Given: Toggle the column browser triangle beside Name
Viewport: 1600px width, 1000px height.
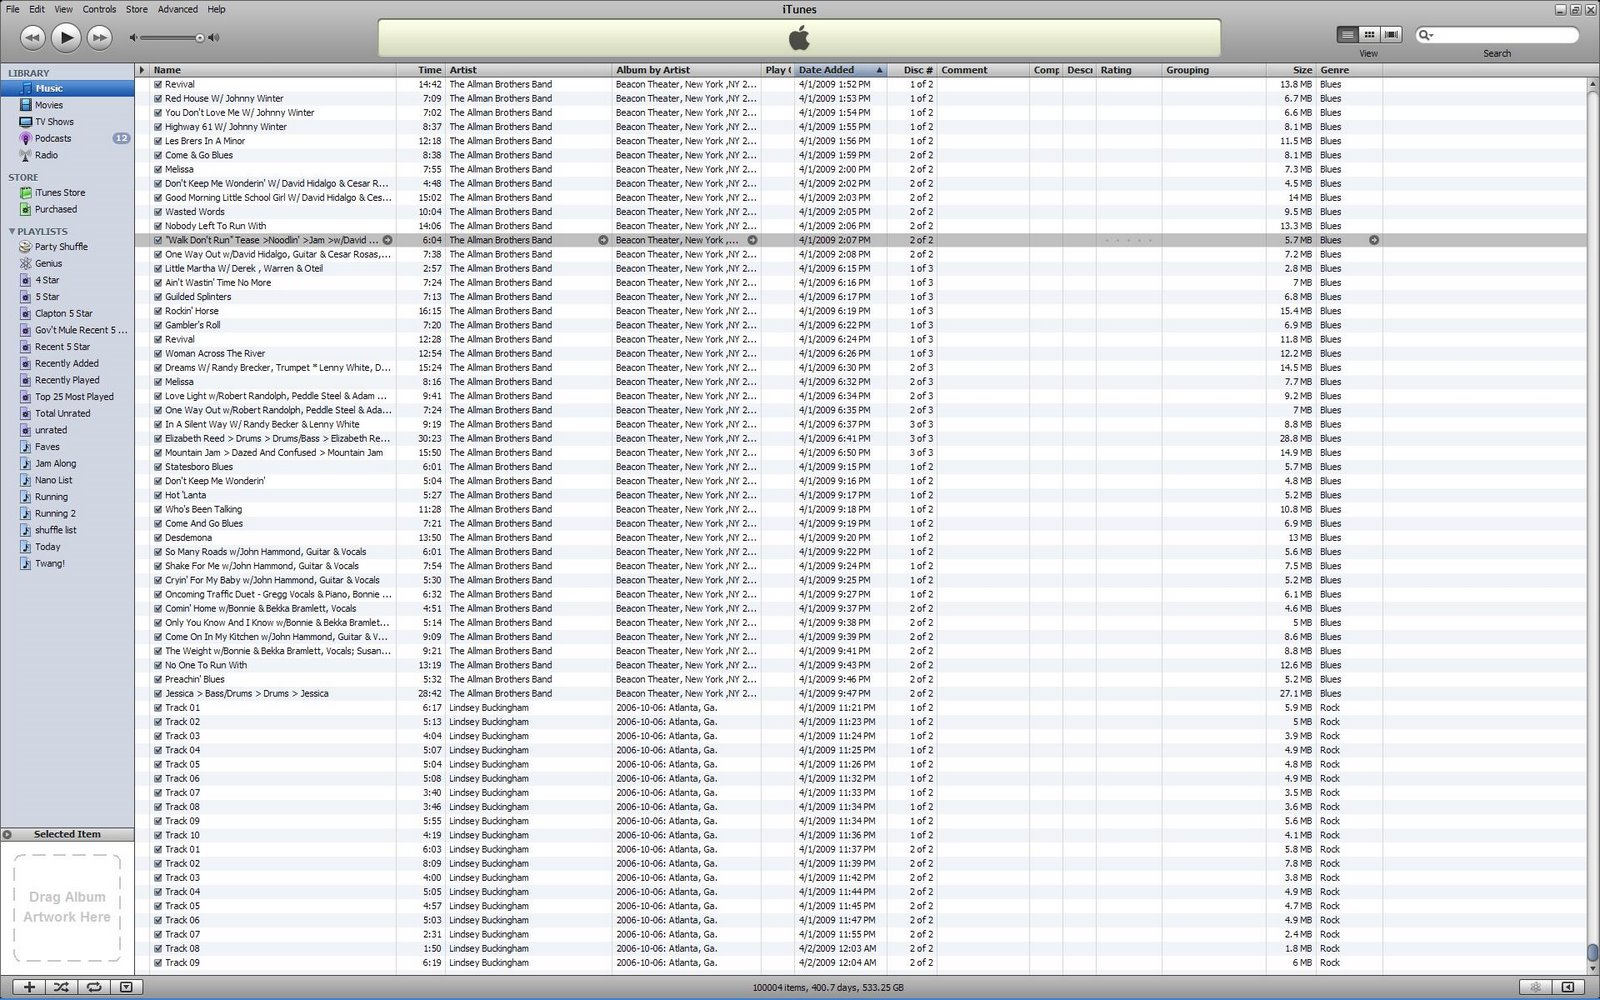Looking at the screenshot, I should tap(142, 70).
